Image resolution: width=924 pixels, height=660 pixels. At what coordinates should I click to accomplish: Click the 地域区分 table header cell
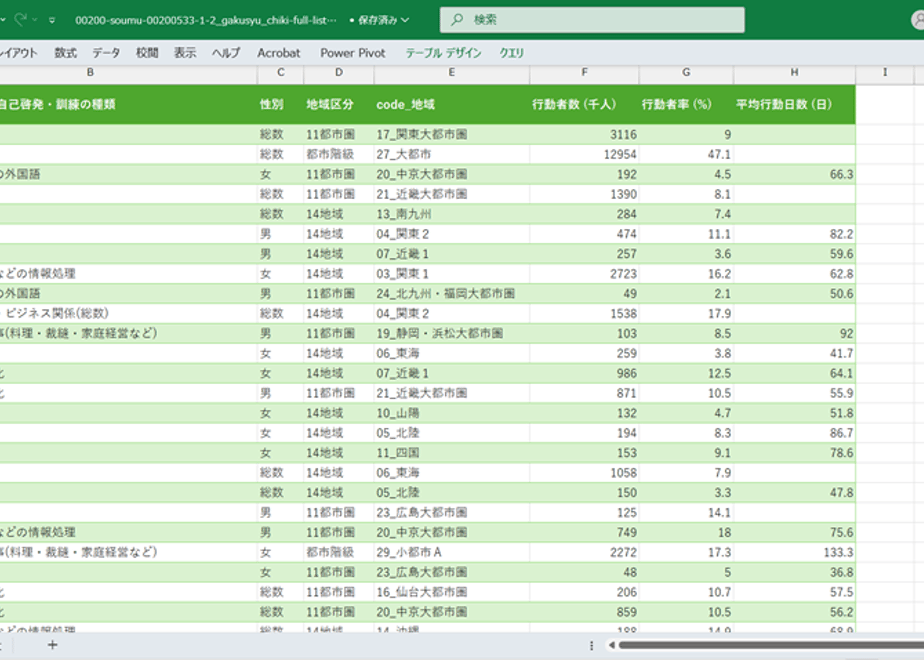[x=339, y=104]
